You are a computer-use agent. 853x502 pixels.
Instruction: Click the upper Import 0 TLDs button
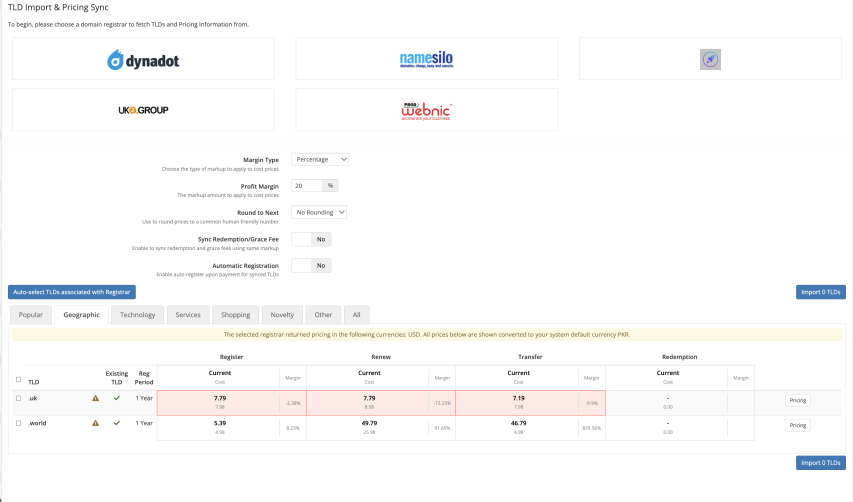tap(820, 292)
